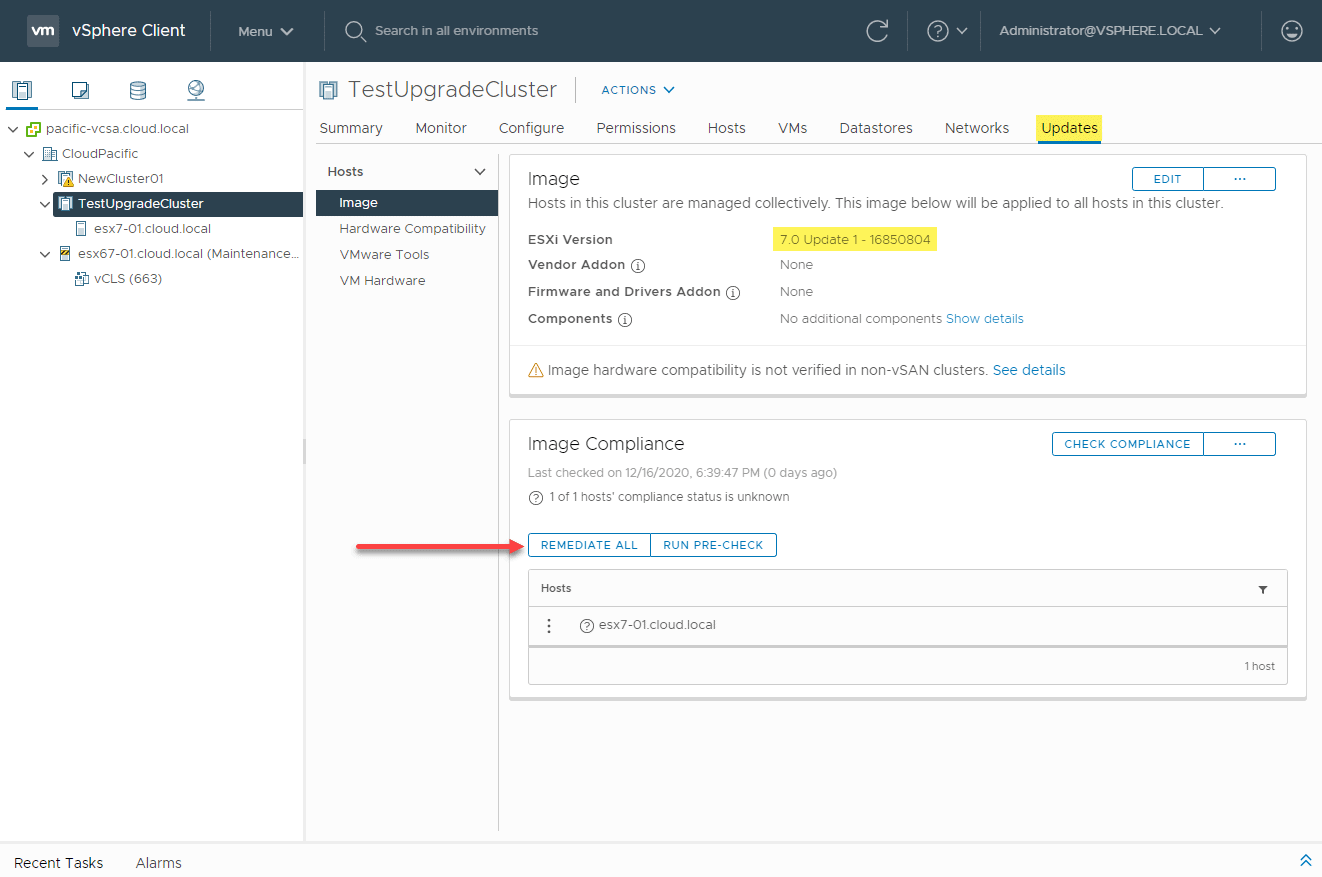The width and height of the screenshot is (1322, 877).
Task: Select Hardware Compatibility in sidebar
Action: 412,229
